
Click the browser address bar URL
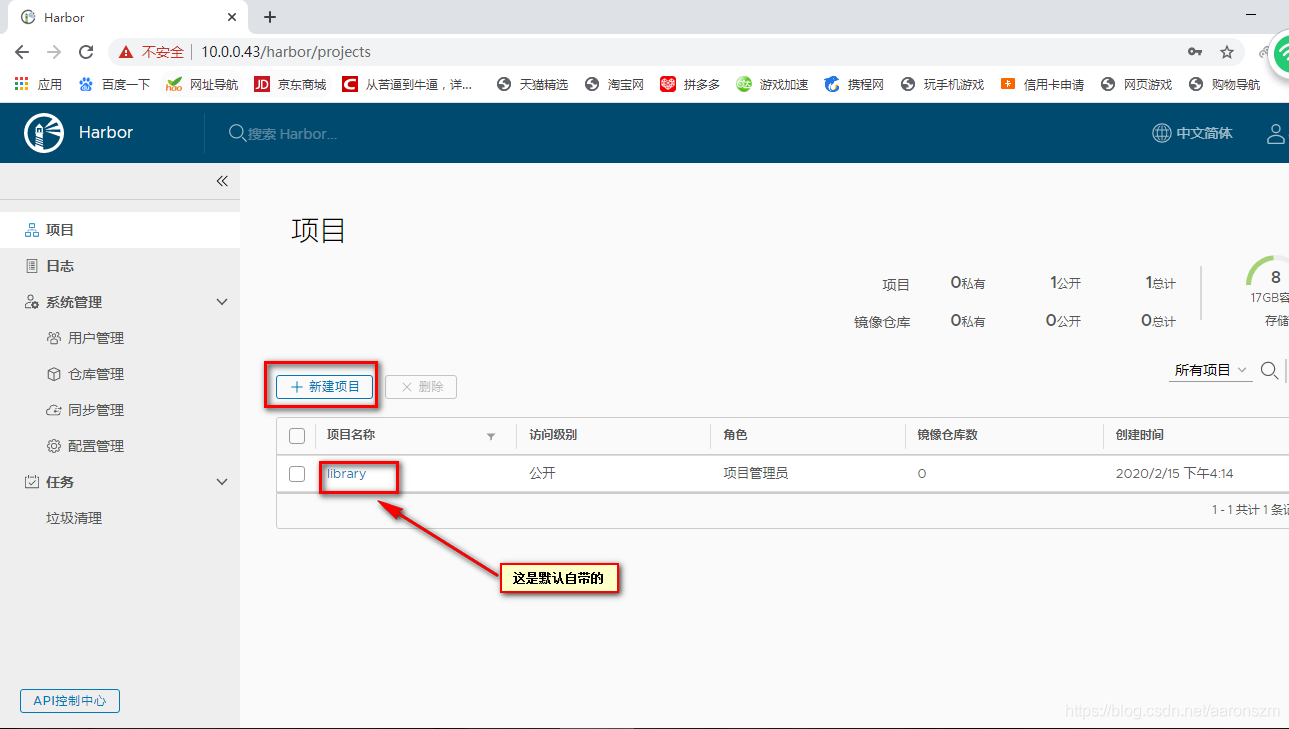(286, 52)
